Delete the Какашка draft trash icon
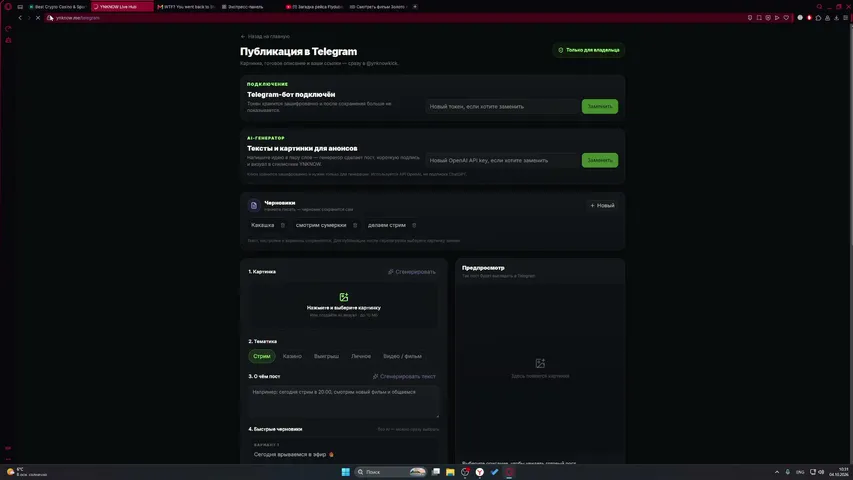 tap(282, 225)
